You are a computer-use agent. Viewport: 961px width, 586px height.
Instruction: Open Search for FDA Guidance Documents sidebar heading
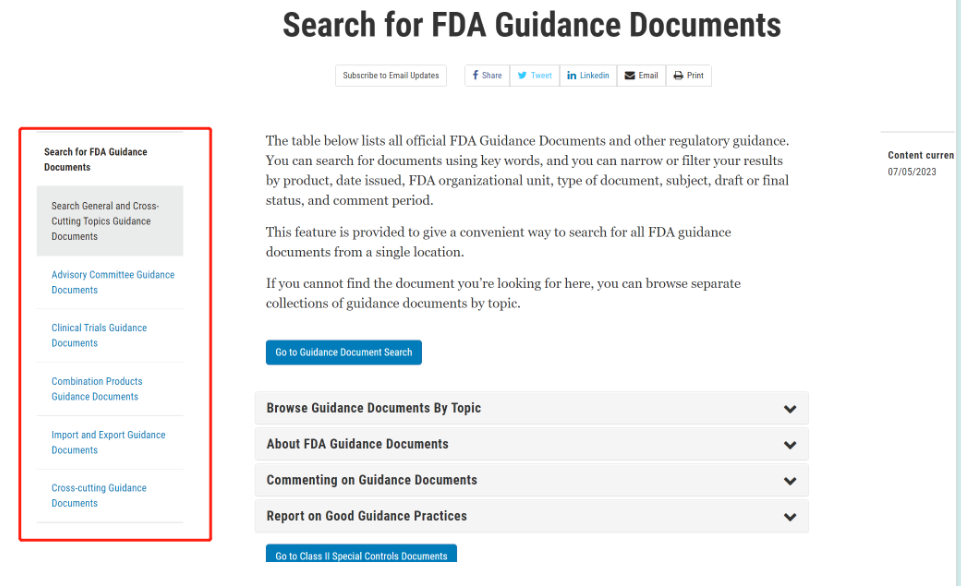[95, 160]
